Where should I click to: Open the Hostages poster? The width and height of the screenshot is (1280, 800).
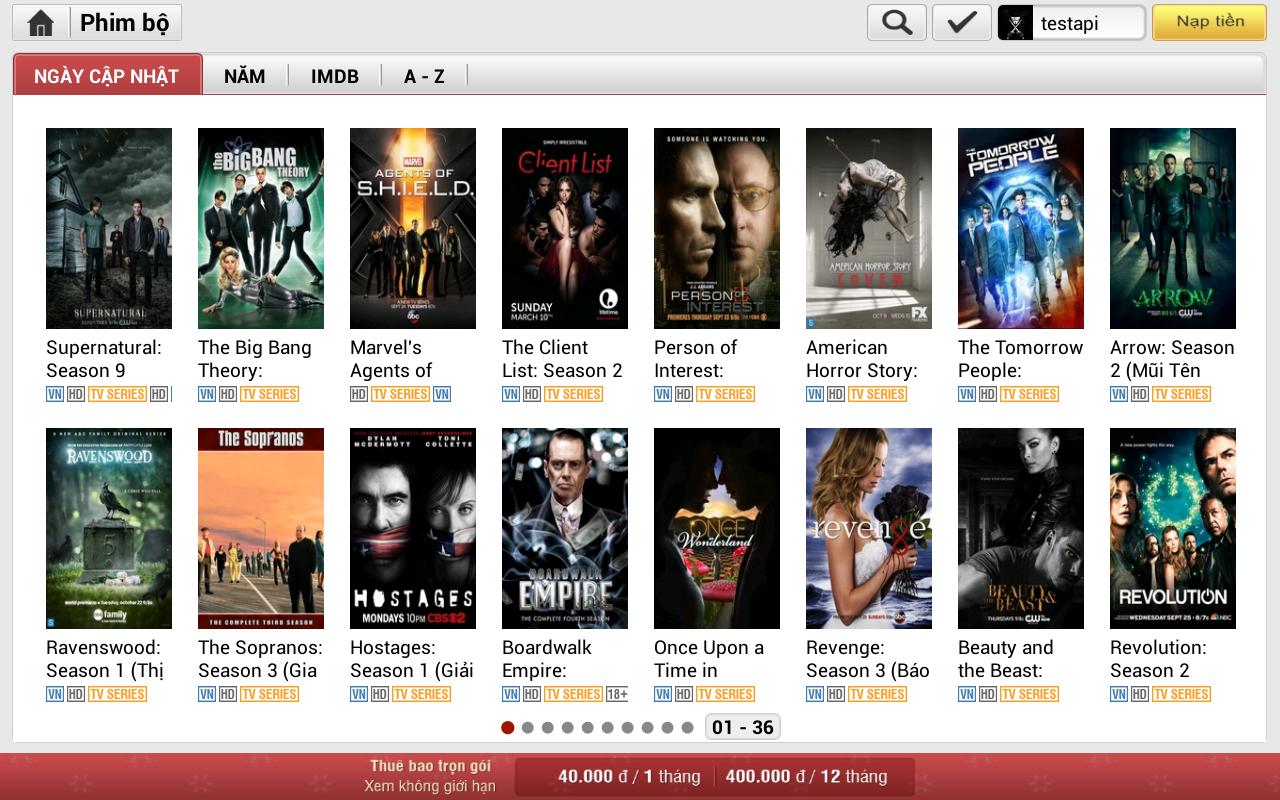point(413,528)
